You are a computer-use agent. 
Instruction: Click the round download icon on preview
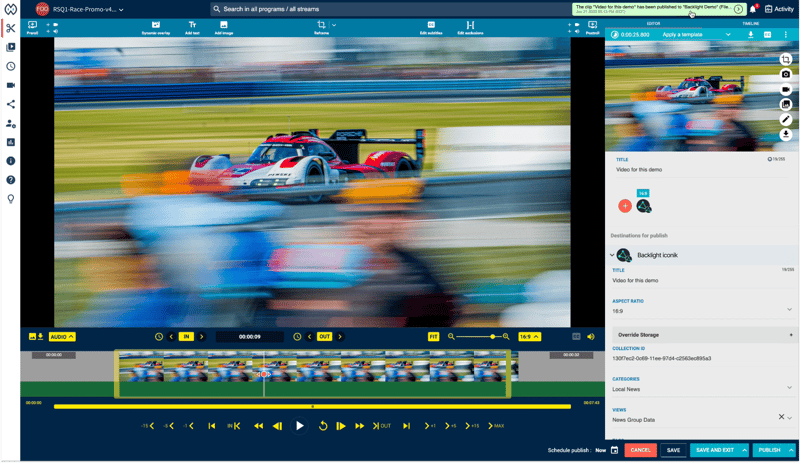[786, 134]
